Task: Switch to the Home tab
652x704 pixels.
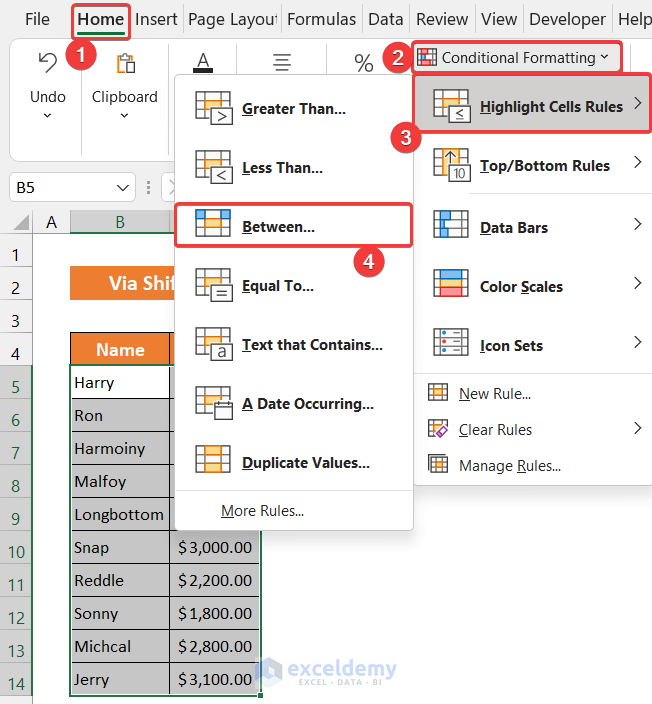Action: [101, 19]
